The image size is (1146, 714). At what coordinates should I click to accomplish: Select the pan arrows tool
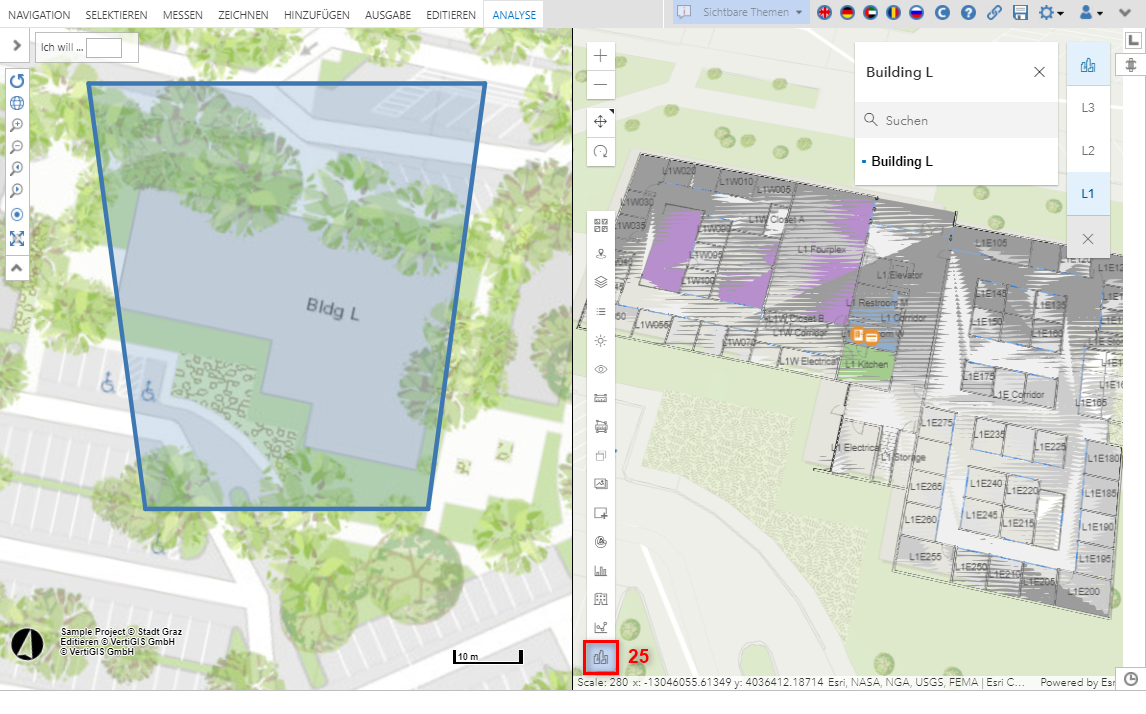tap(601, 121)
